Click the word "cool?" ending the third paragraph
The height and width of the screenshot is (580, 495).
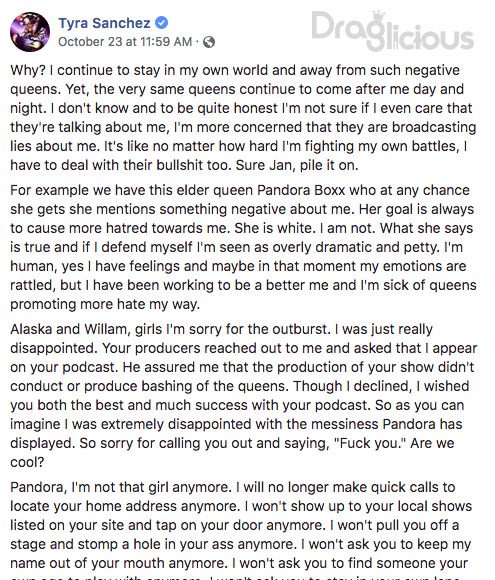pos(27,462)
